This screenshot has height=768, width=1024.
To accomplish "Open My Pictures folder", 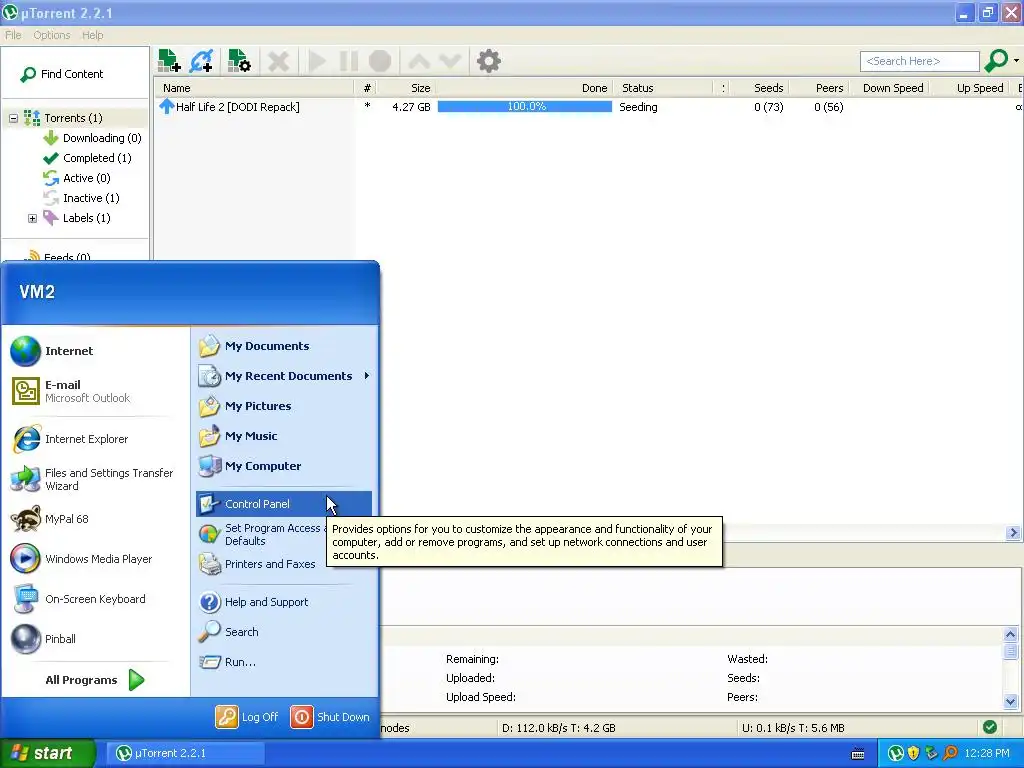I will [284, 406].
